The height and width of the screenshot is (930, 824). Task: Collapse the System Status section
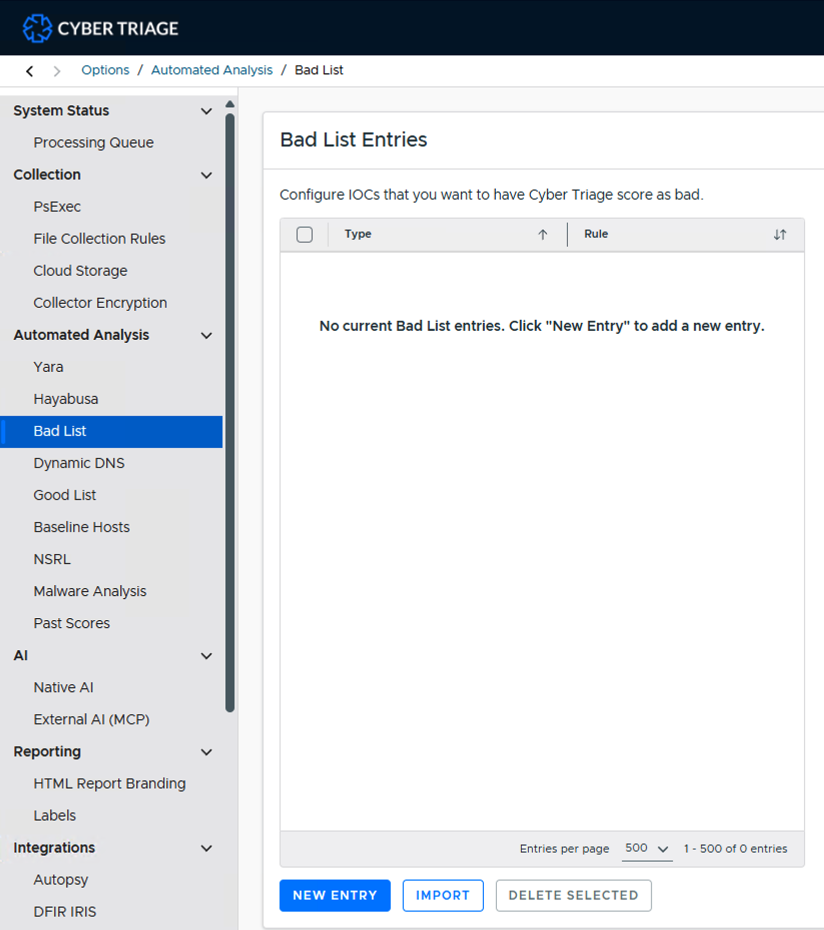[x=206, y=111]
